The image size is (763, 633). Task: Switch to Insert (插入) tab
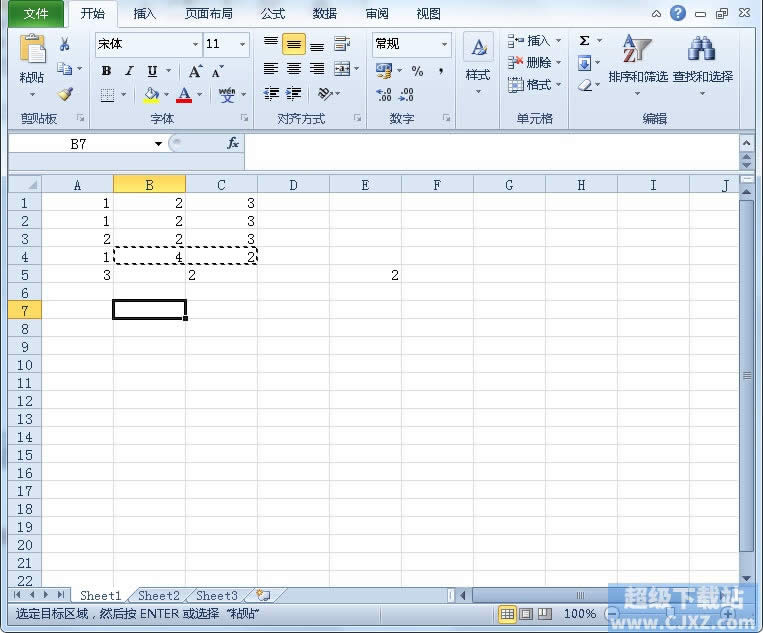tap(145, 14)
